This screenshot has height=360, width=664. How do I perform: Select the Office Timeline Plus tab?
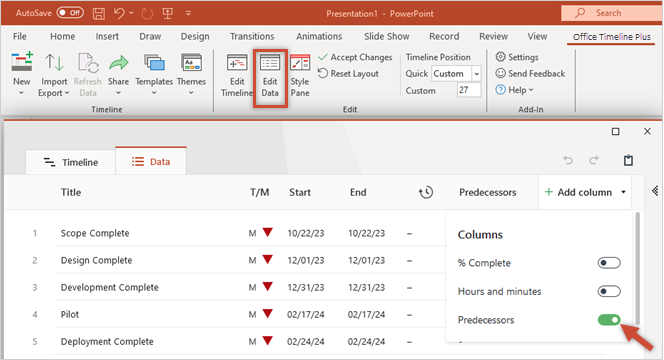(x=611, y=37)
